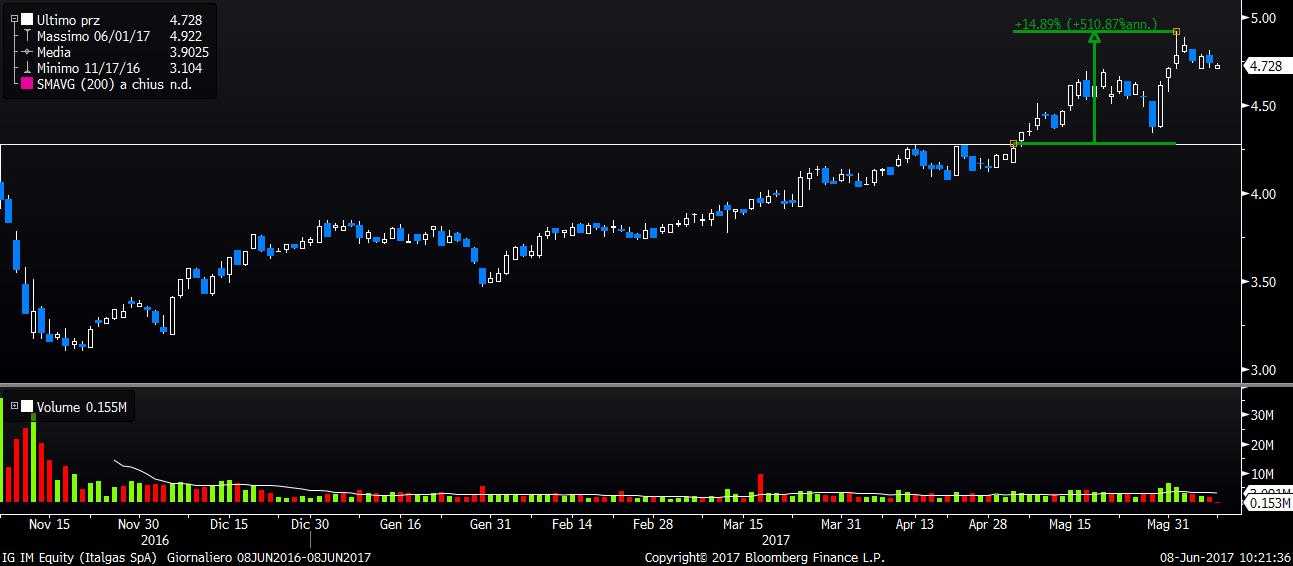Click the 2017 year label
Viewport: 1293px width, 566px height.
pos(776,538)
